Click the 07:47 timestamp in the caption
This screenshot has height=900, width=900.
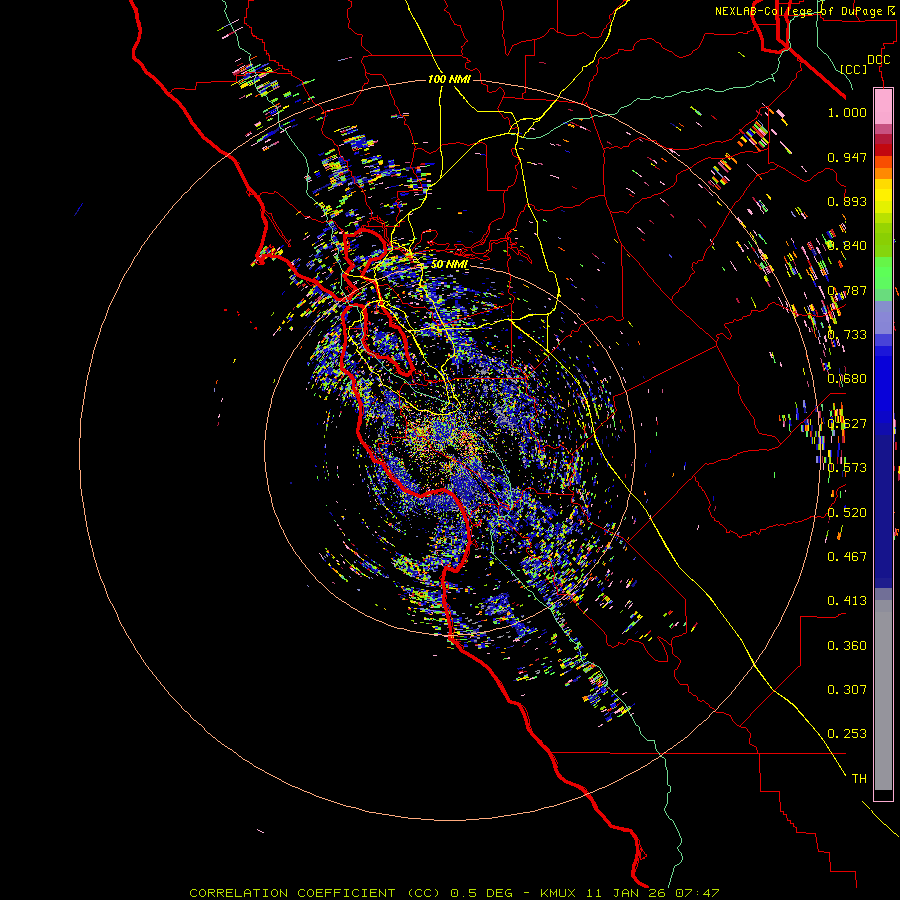(x=696, y=893)
